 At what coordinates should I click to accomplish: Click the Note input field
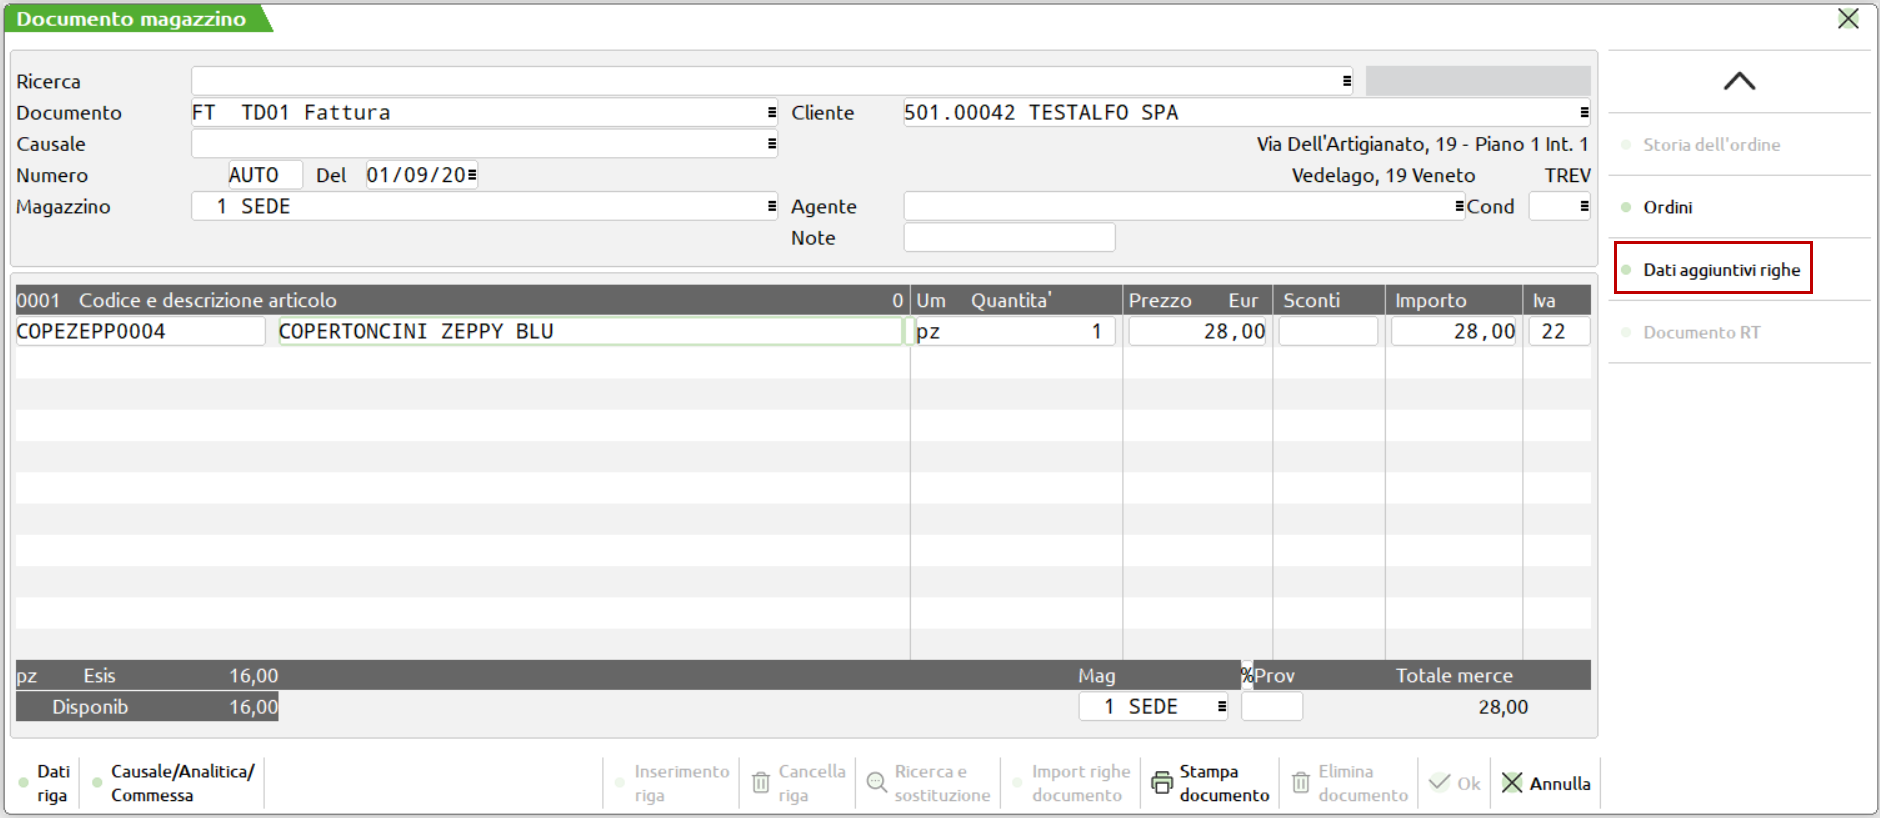pos(1008,238)
